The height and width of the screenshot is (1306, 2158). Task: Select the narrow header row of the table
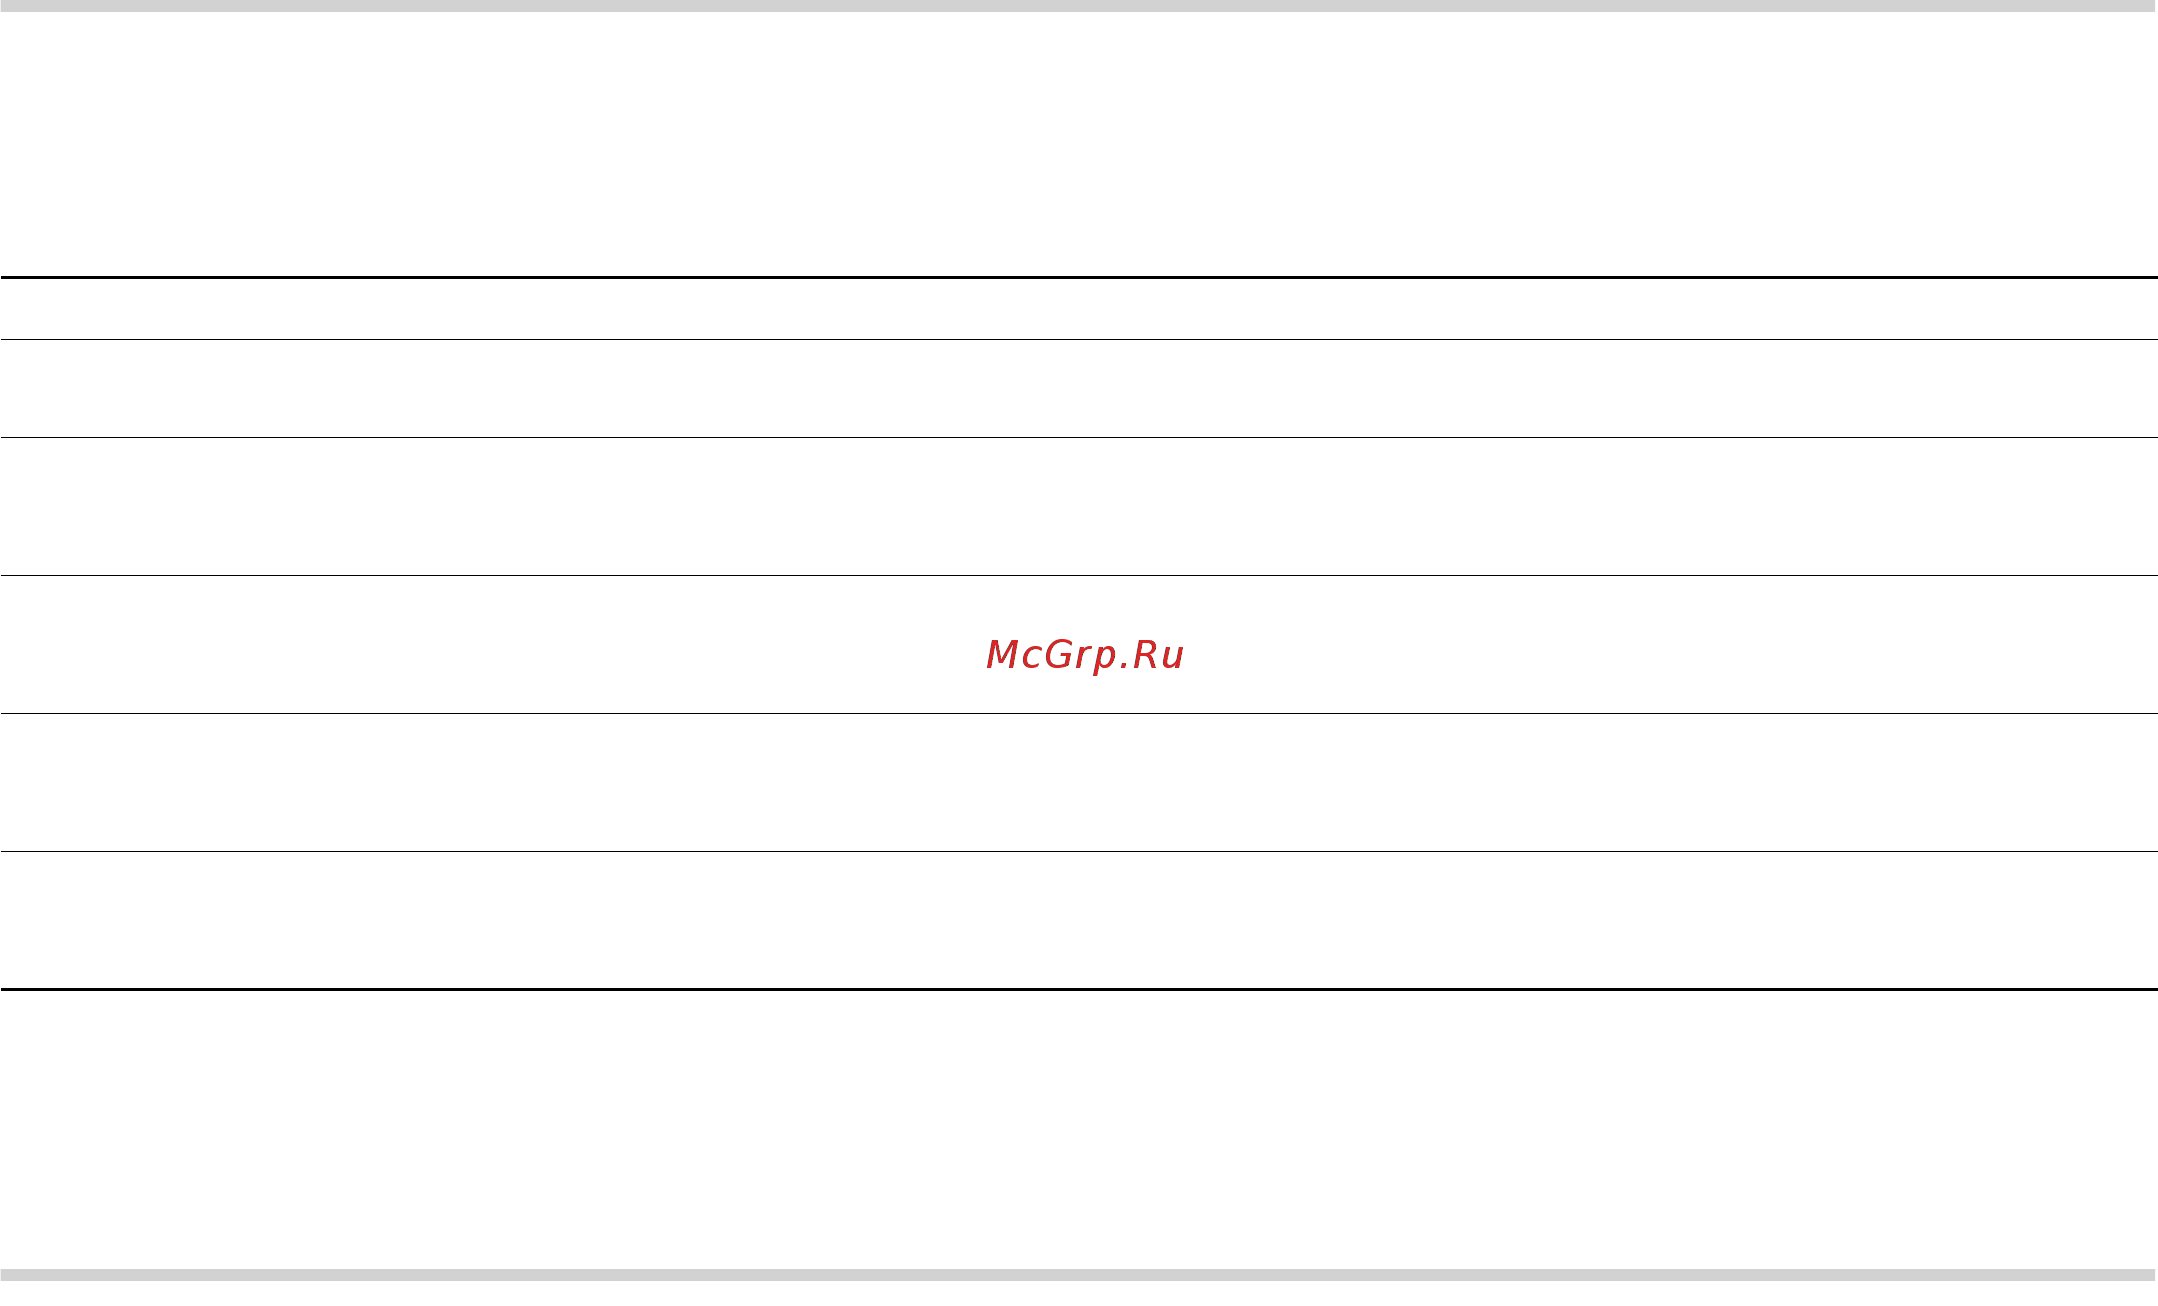click(1079, 309)
